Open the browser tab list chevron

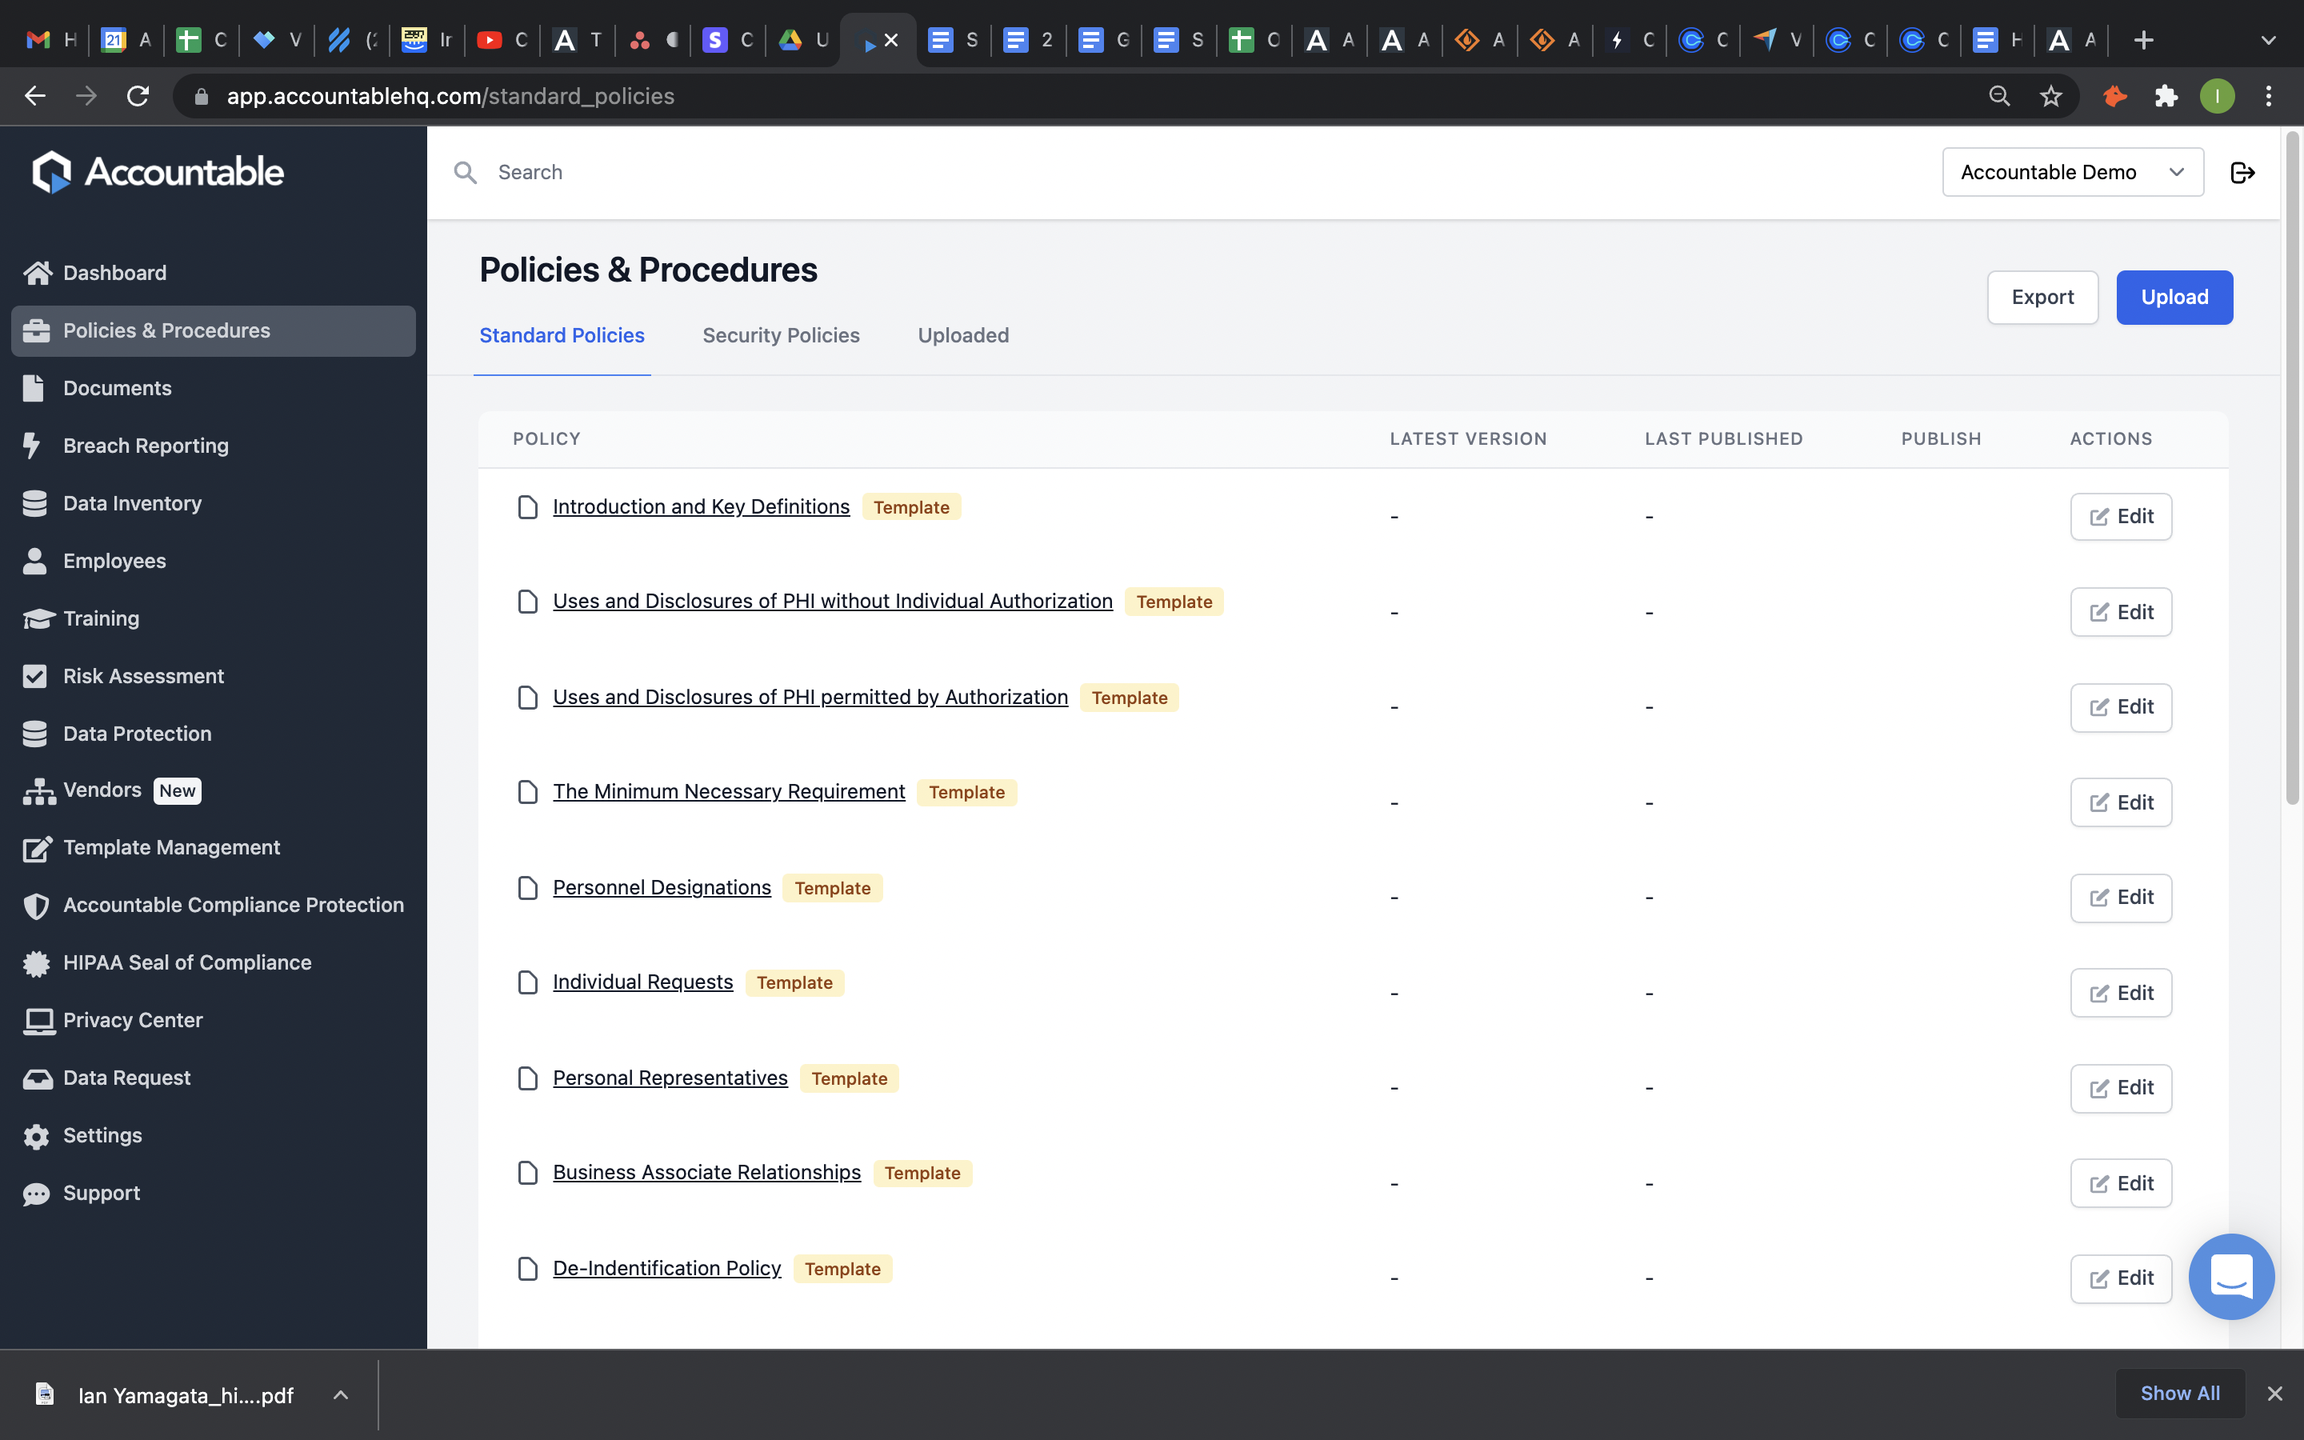(2268, 40)
